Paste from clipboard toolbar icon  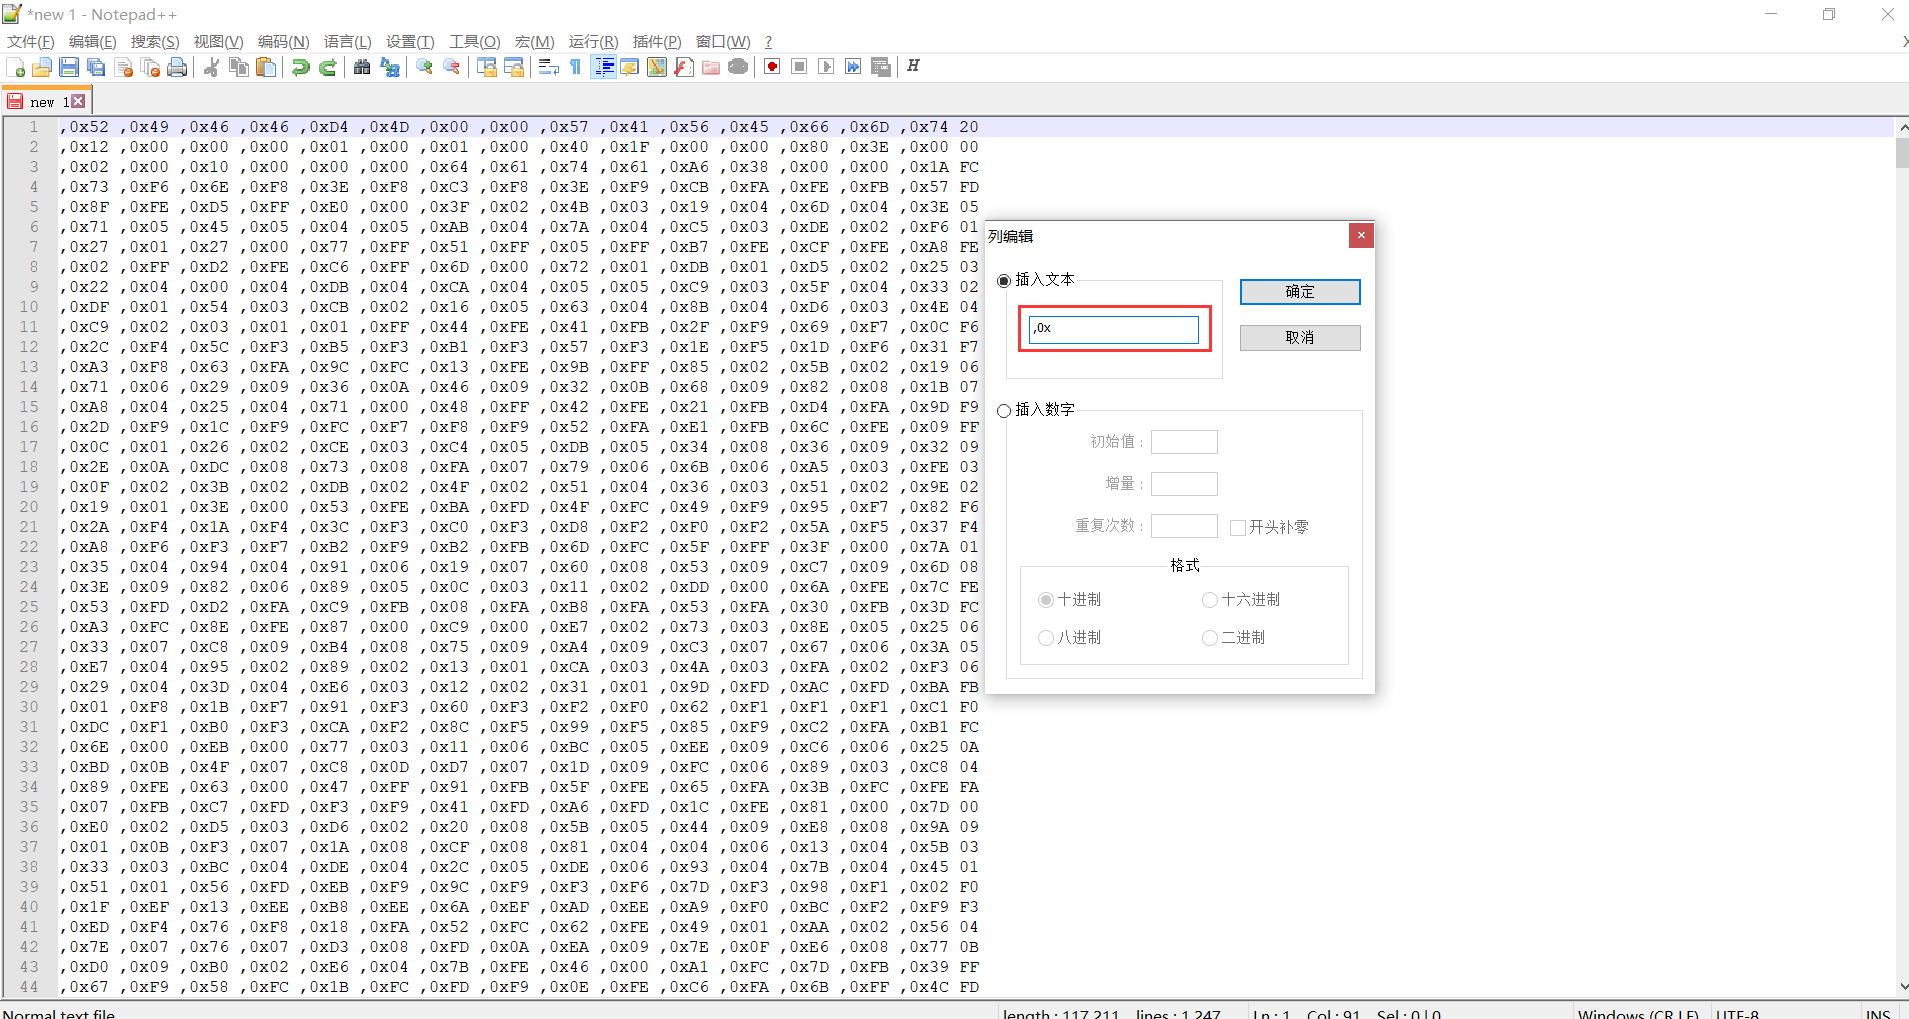tap(266, 67)
